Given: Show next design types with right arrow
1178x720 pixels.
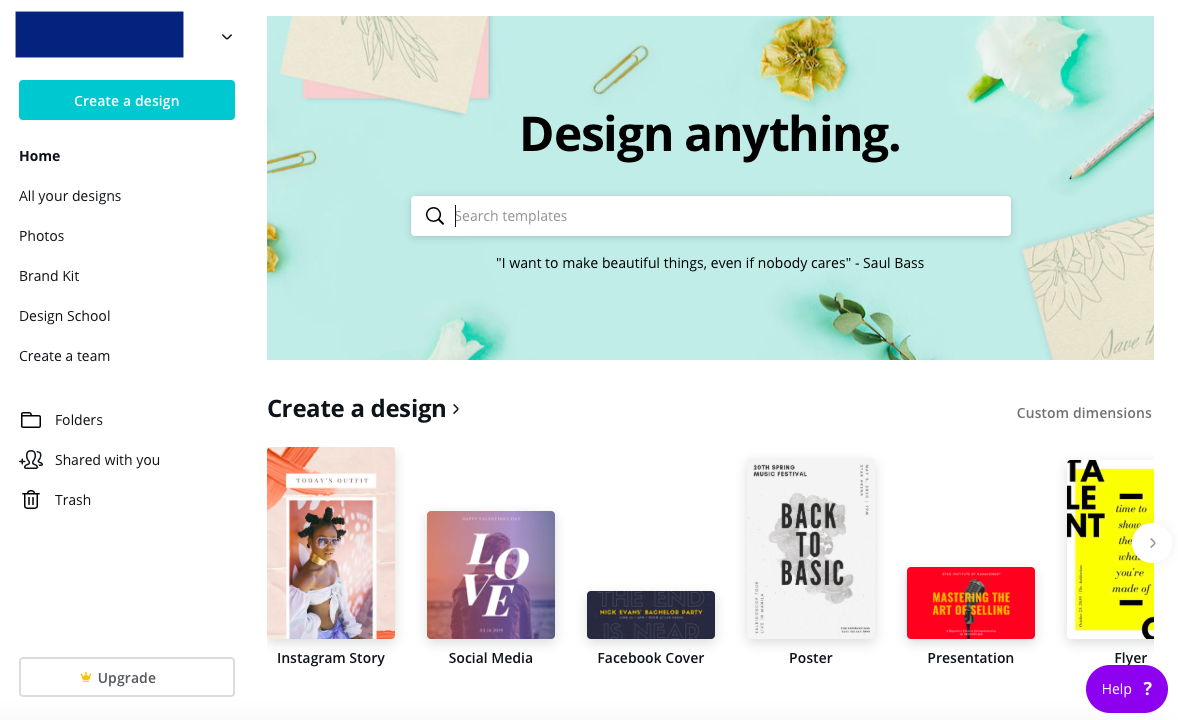Looking at the screenshot, I should coord(1152,543).
